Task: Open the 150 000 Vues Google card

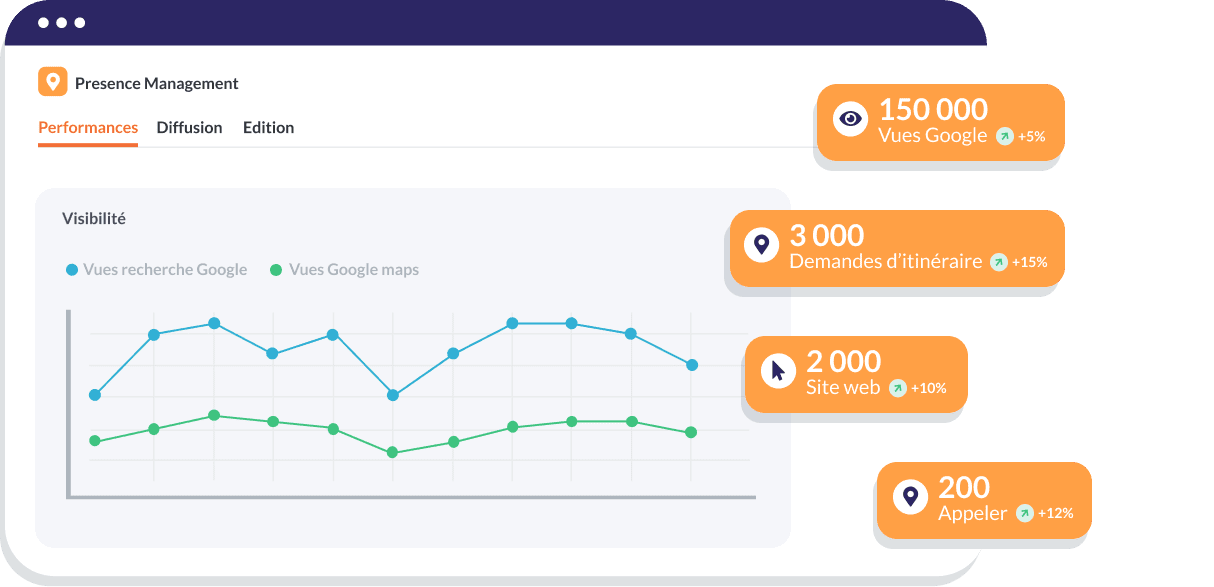Action: 940,122
